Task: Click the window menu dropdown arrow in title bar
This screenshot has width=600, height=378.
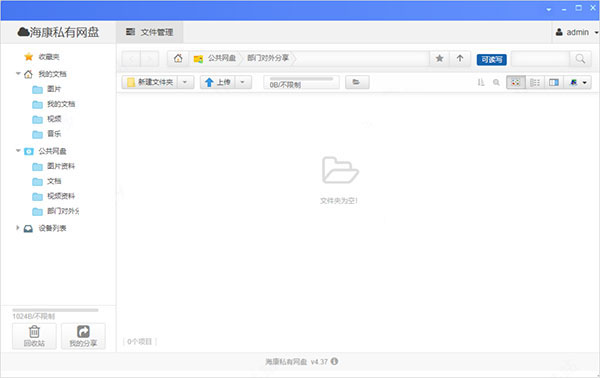Action: pos(549,9)
